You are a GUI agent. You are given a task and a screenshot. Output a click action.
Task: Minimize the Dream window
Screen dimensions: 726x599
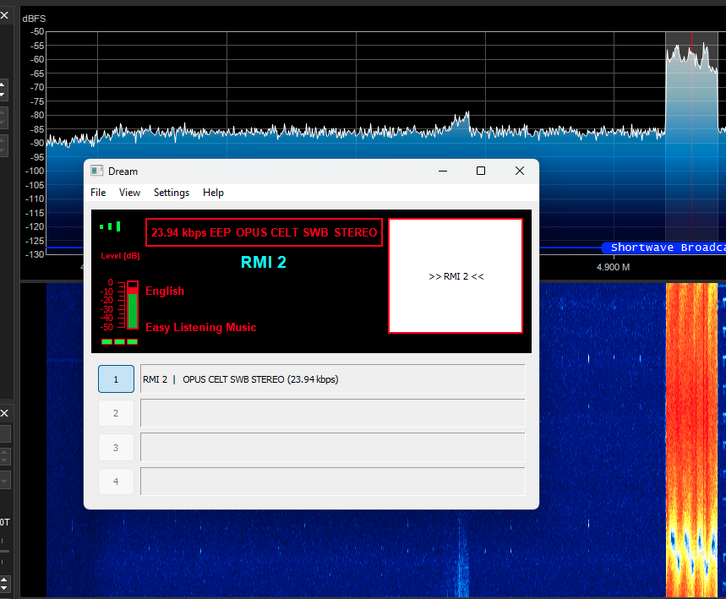tap(443, 171)
